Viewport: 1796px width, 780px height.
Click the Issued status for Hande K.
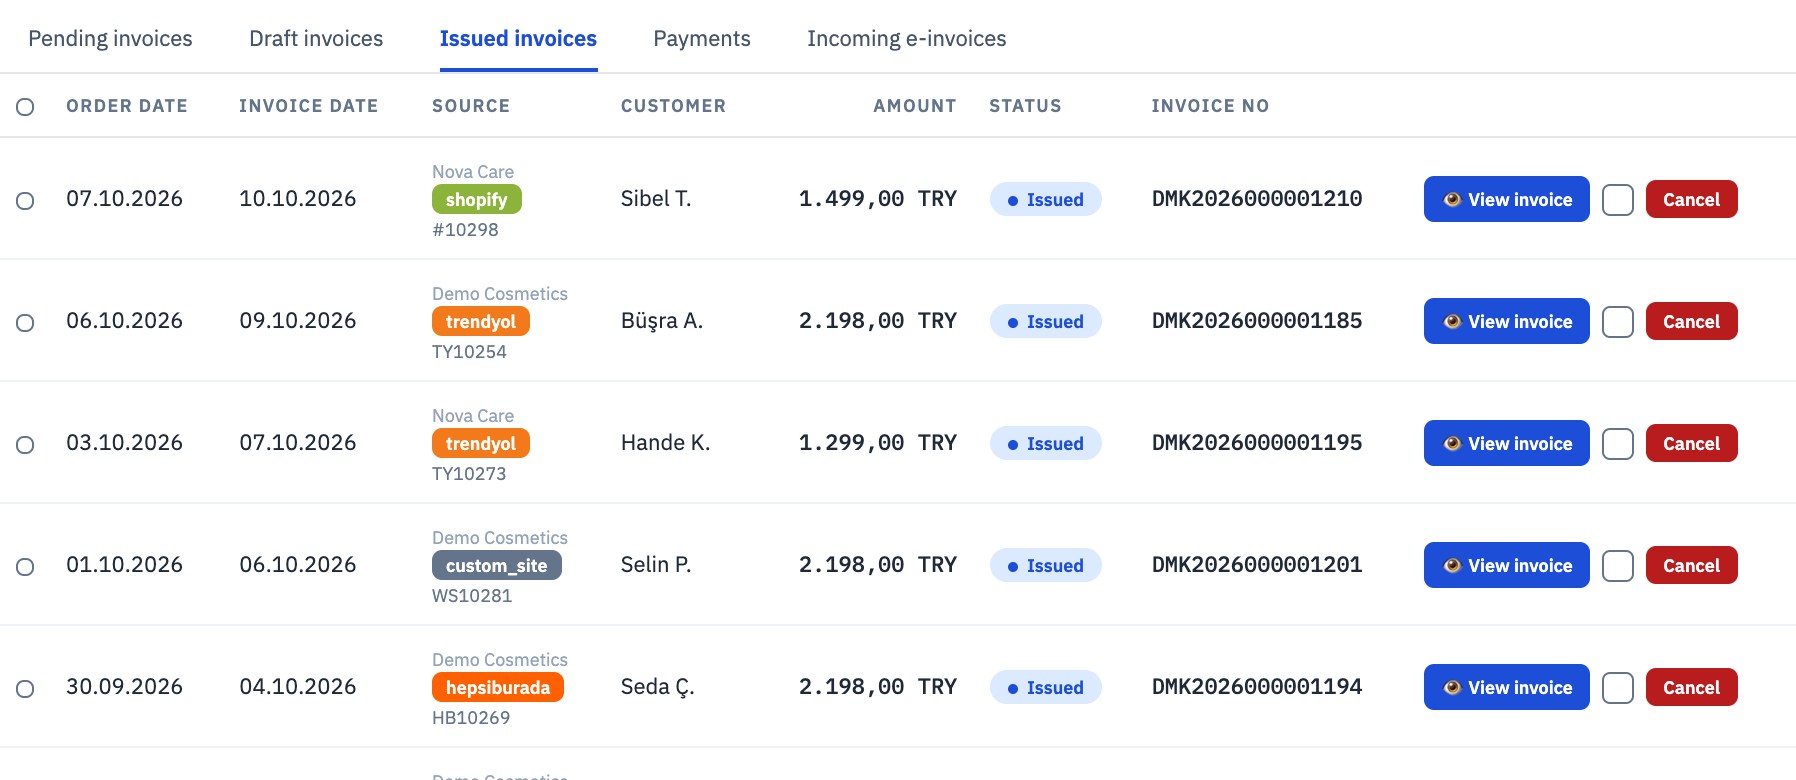(x=1045, y=443)
